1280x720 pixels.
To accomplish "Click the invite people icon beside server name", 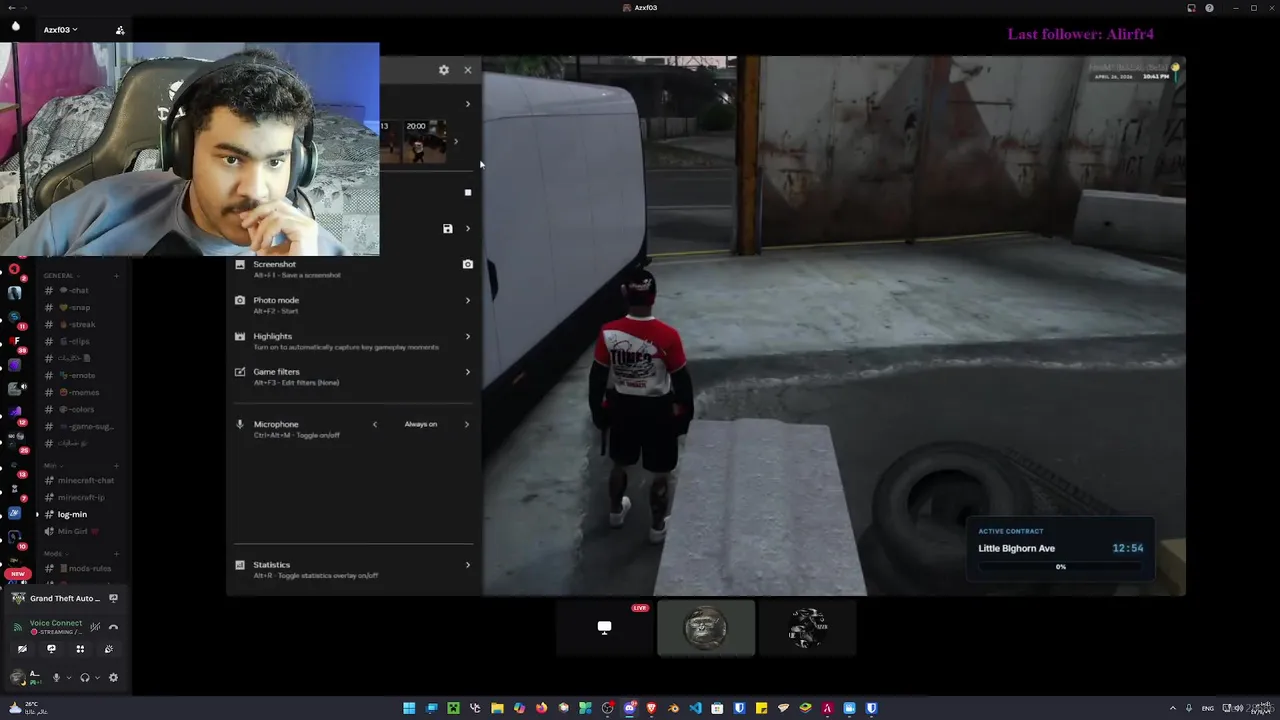I will [x=120, y=30].
